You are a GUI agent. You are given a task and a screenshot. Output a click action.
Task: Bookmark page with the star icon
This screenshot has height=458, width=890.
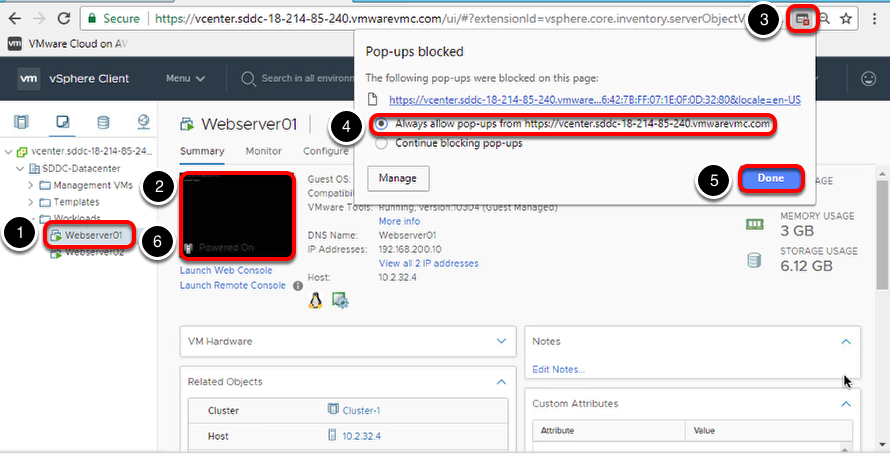click(x=846, y=19)
